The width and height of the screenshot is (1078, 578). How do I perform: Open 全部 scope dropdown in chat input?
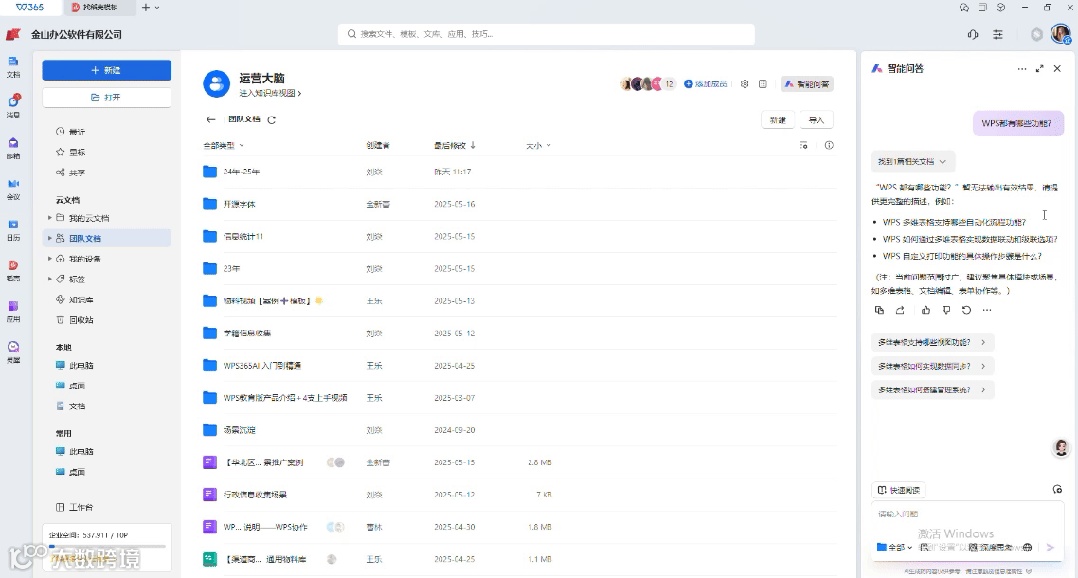pyautogui.click(x=894, y=547)
